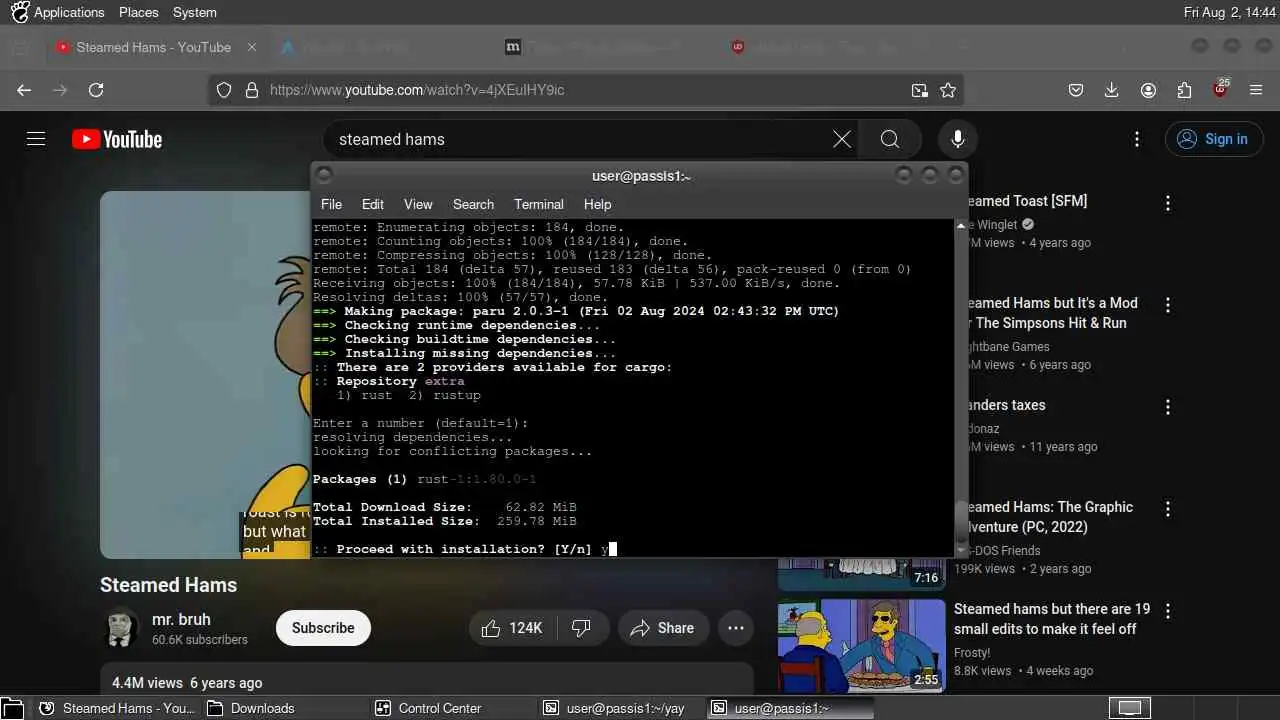Go back in browser history
The image size is (1280, 720).
24,90
